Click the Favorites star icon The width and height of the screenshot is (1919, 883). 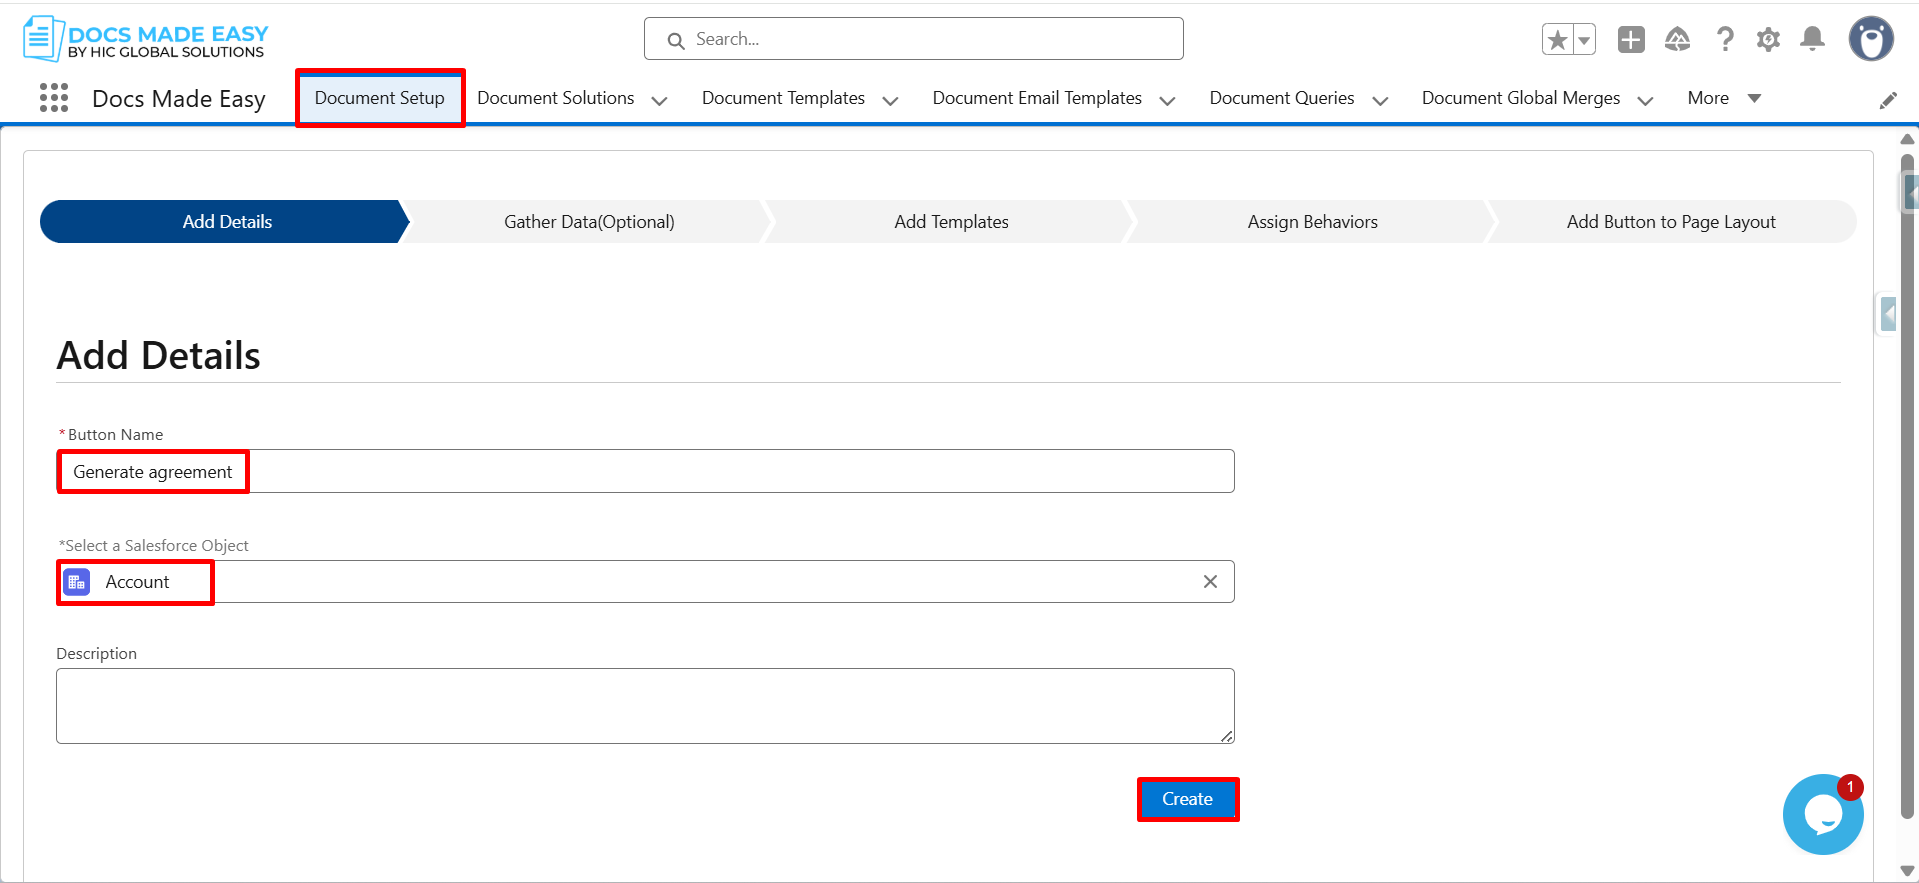point(1557,40)
